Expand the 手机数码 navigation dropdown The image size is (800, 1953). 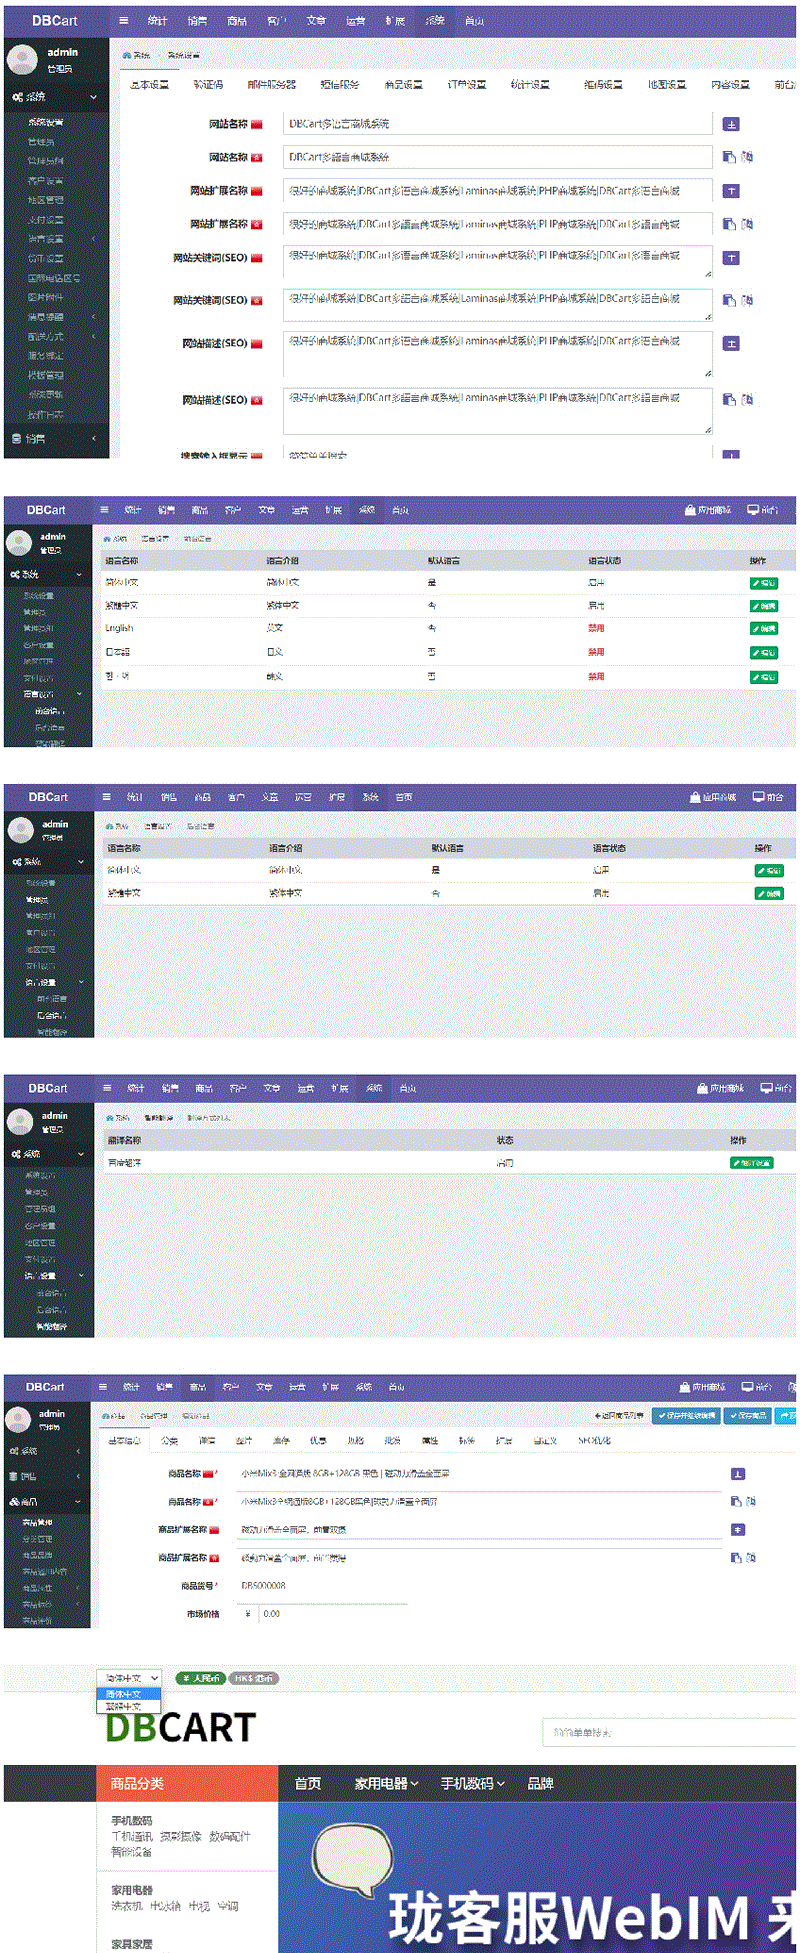click(x=472, y=1783)
